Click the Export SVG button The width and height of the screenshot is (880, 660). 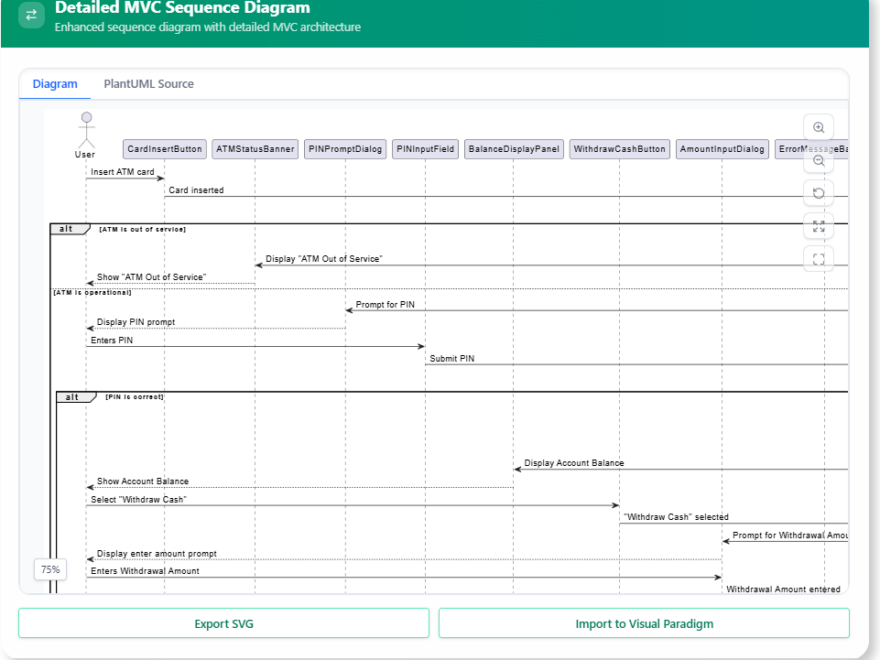(224, 623)
